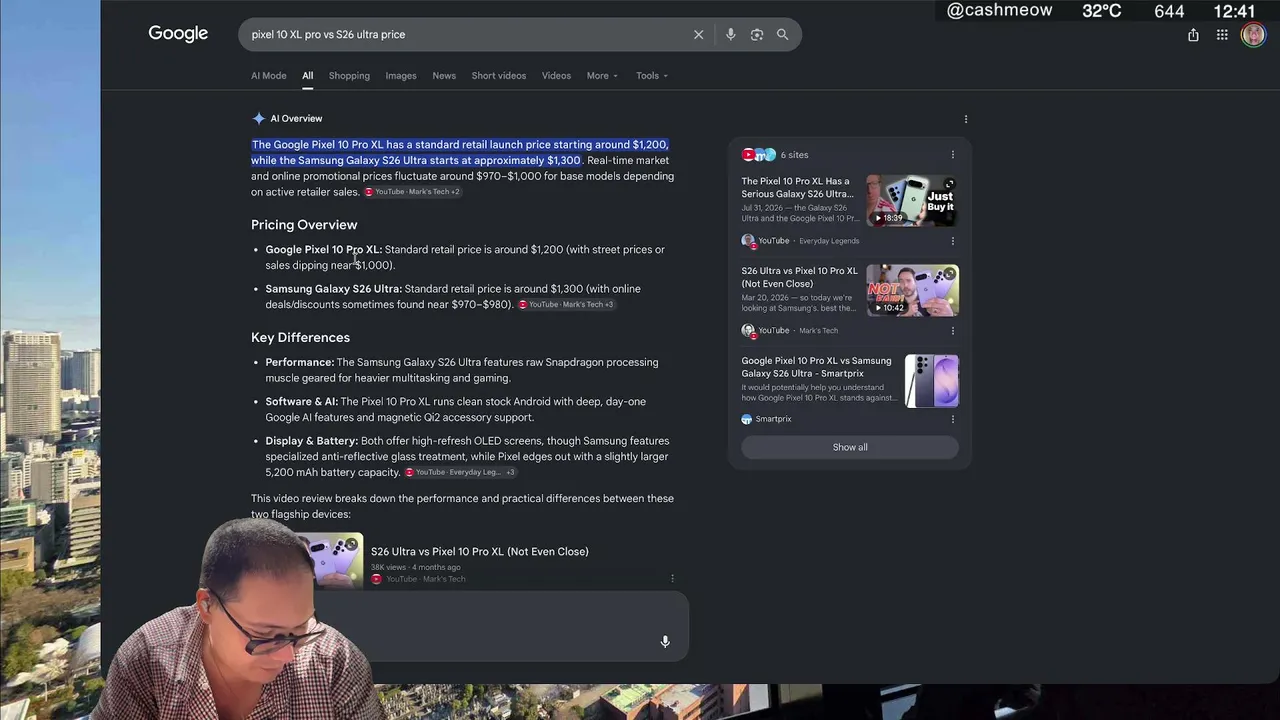The width and height of the screenshot is (1280, 720).
Task: Click the Show all sources button
Action: click(x=850, y=447)
